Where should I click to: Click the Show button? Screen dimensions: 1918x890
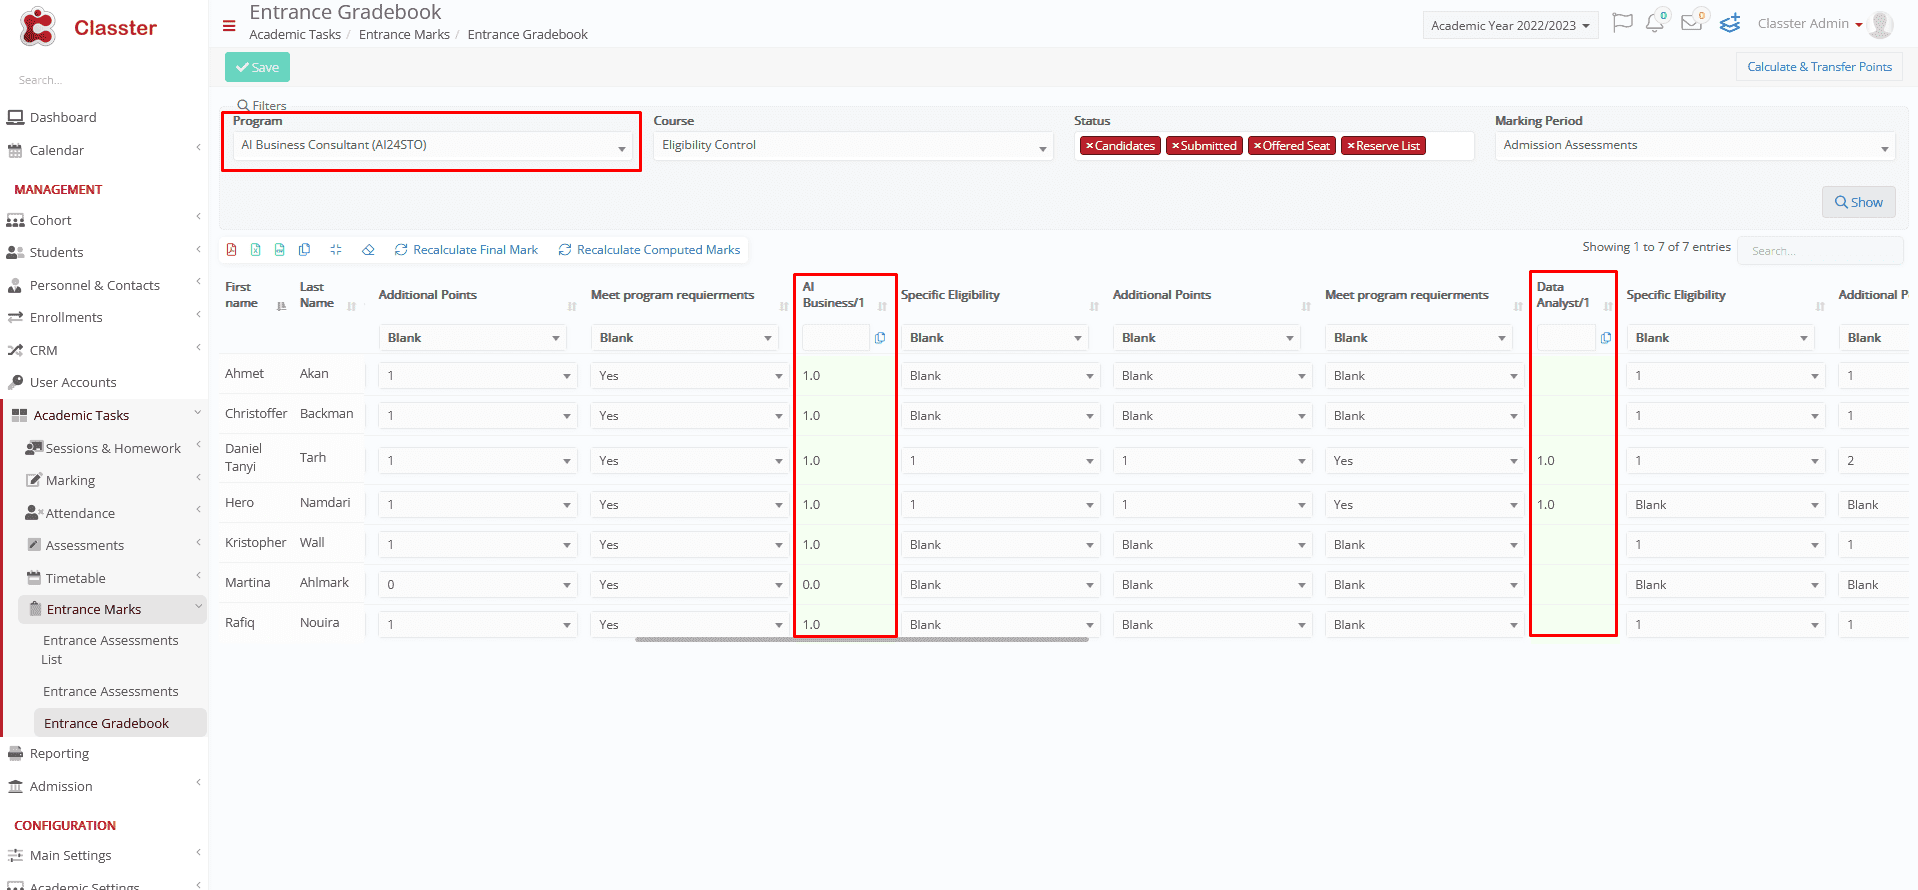click(x=1858, y=202)
